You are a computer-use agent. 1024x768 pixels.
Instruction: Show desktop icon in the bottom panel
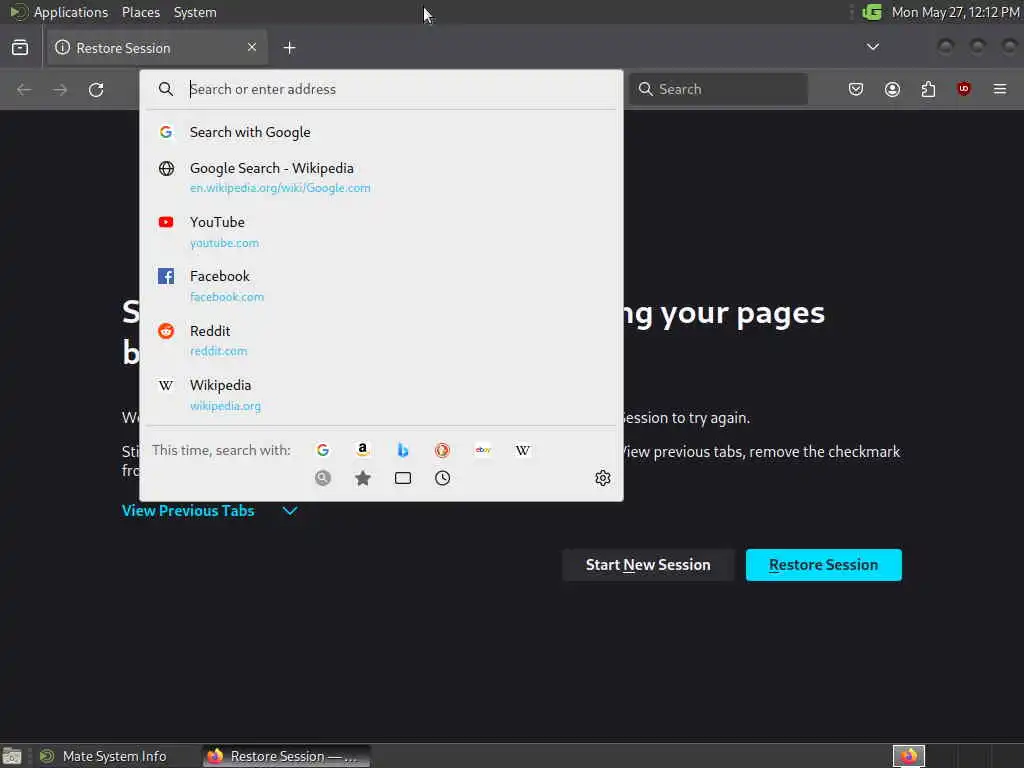pos(12,756)
